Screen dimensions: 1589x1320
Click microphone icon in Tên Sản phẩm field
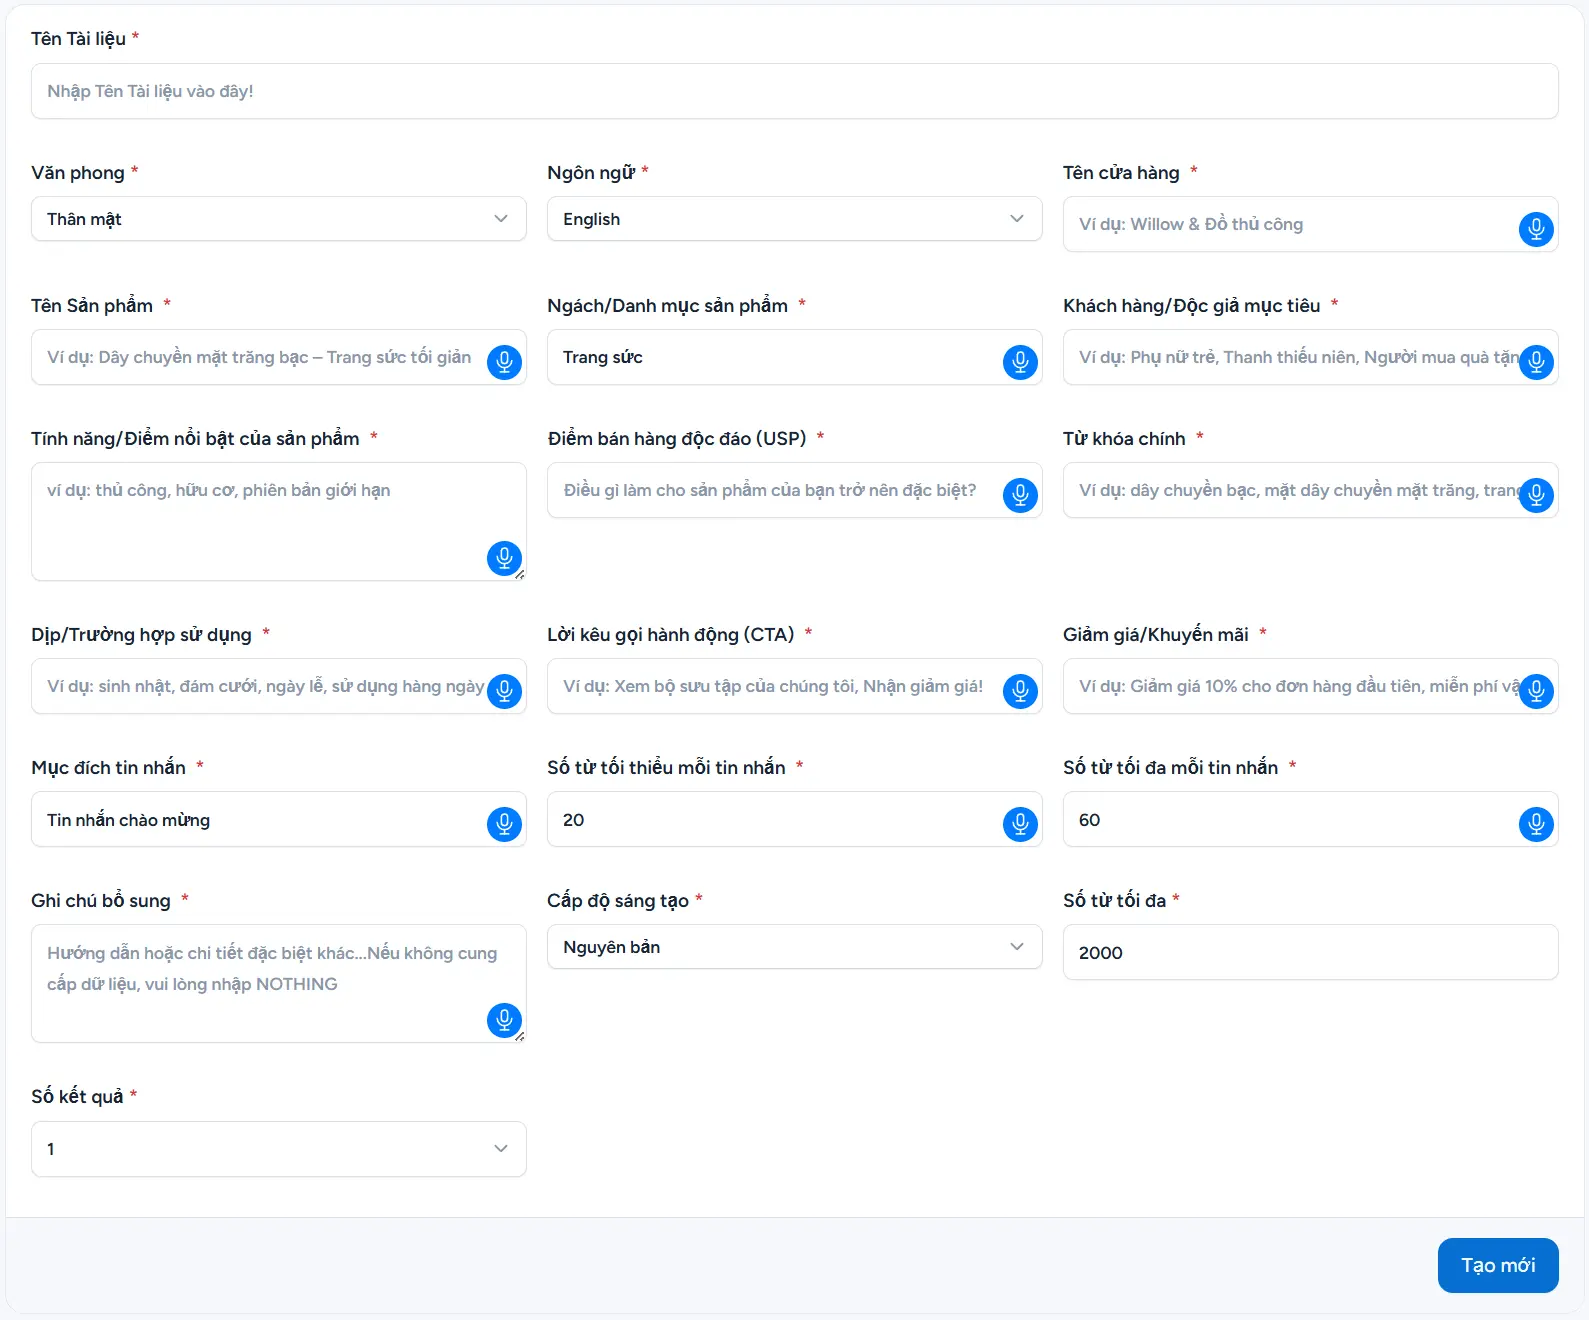(504, 361)
